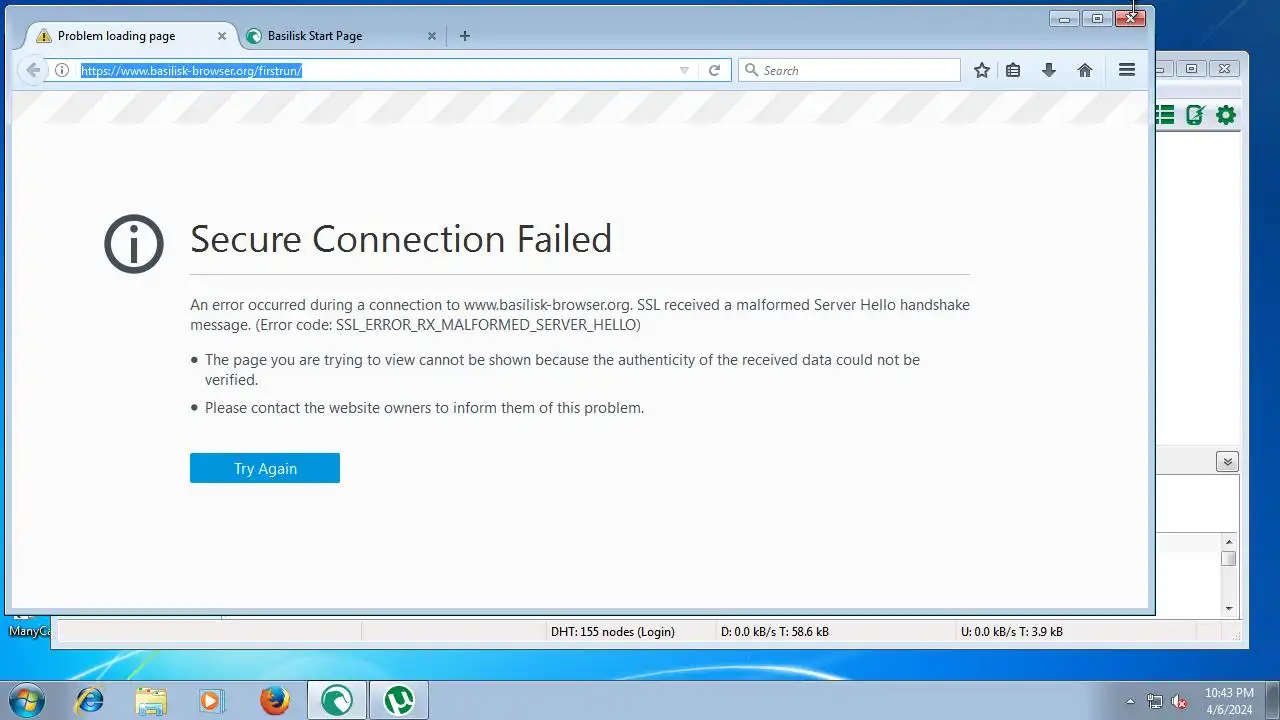
Task: Show site information icon in address bar
Action: [62, 70]
